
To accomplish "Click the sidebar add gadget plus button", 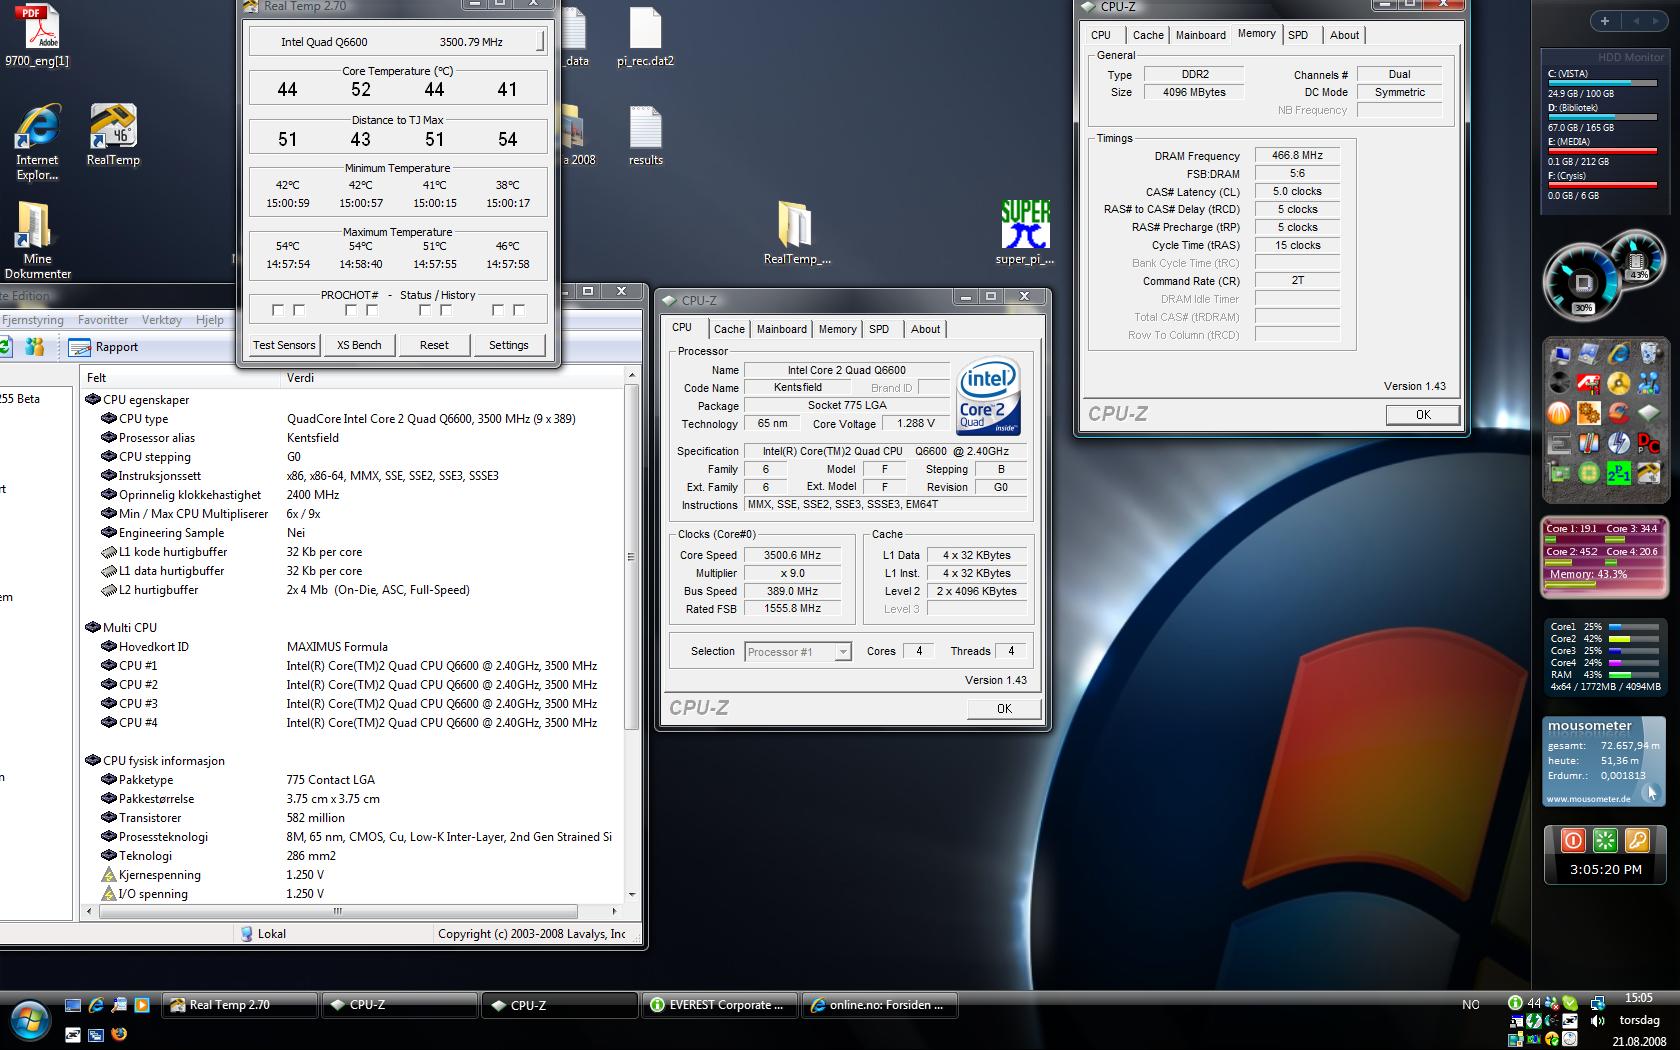I will [x=1605, y=21].
